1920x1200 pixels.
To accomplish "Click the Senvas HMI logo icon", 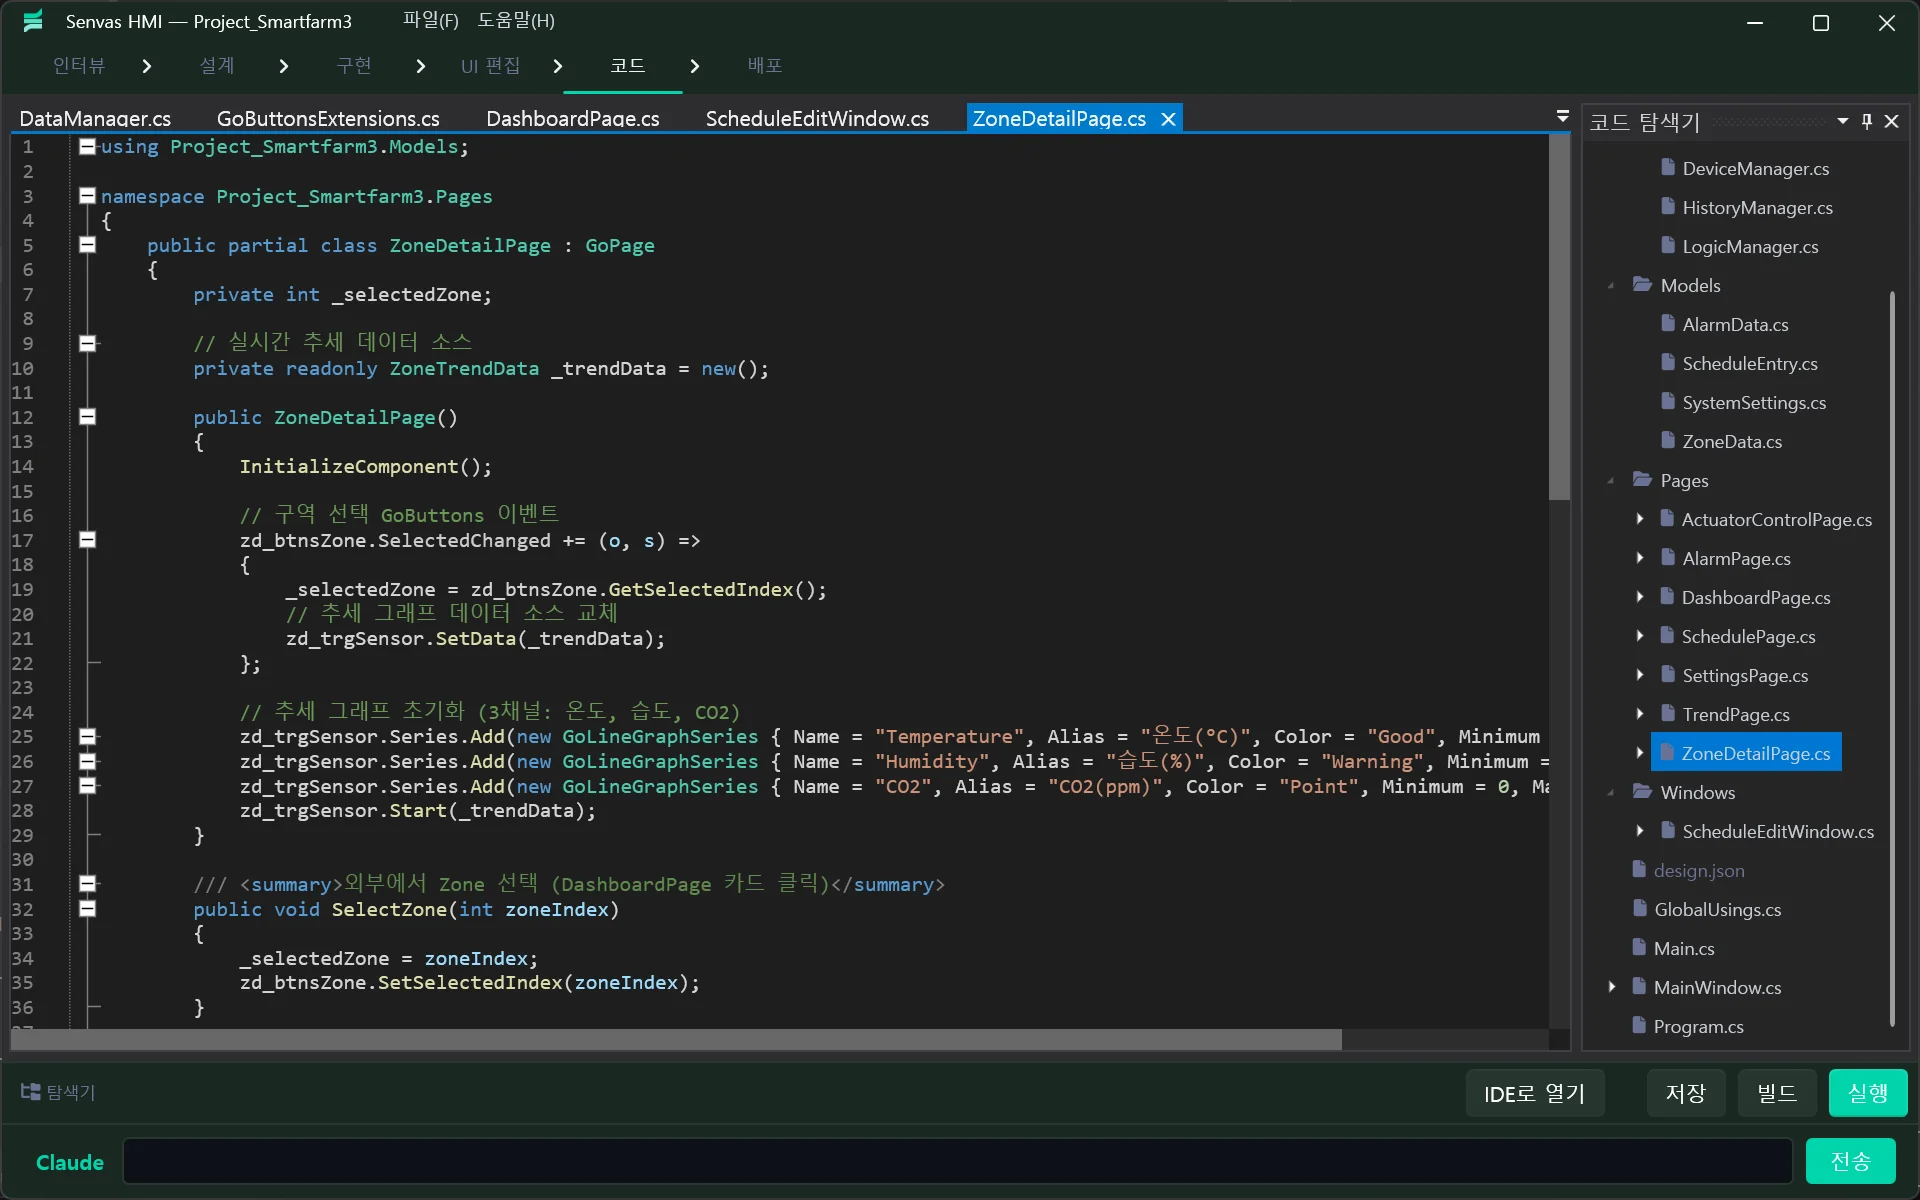I will pos(33,20).
